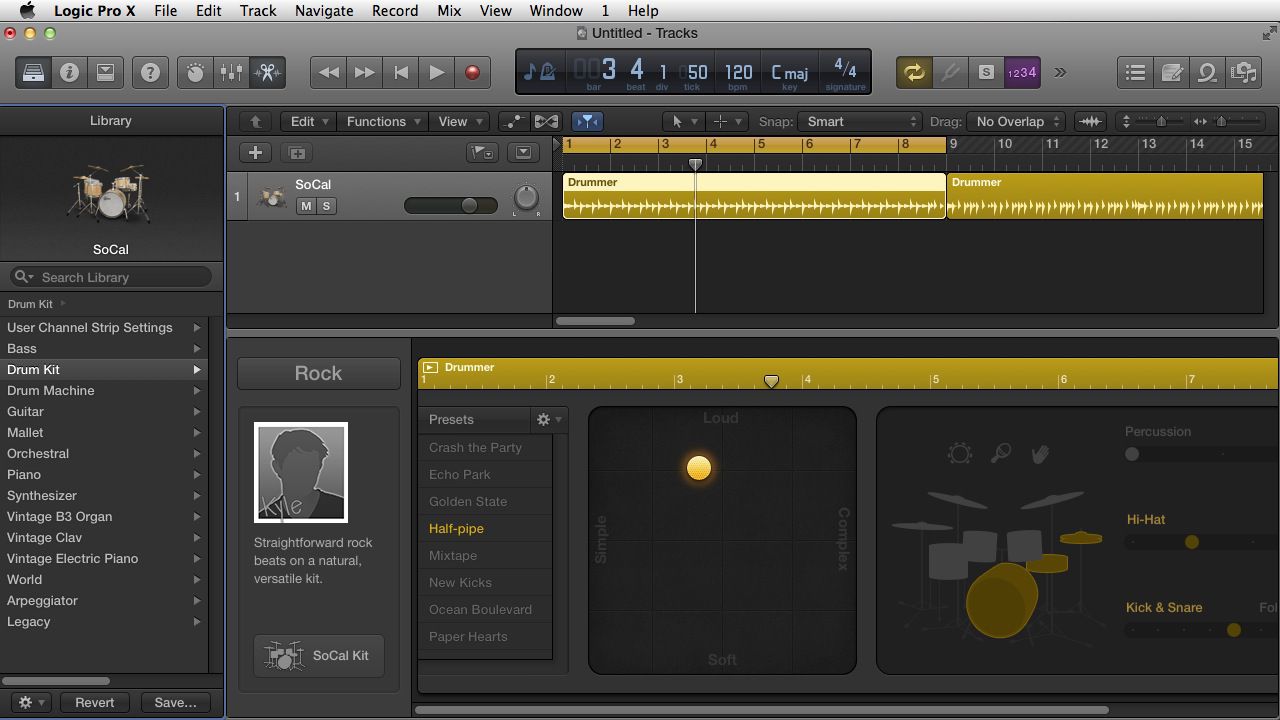Open the Toolbar inbox icon
This screenshot has width=1280, height=720.
[x=105, y=72]
